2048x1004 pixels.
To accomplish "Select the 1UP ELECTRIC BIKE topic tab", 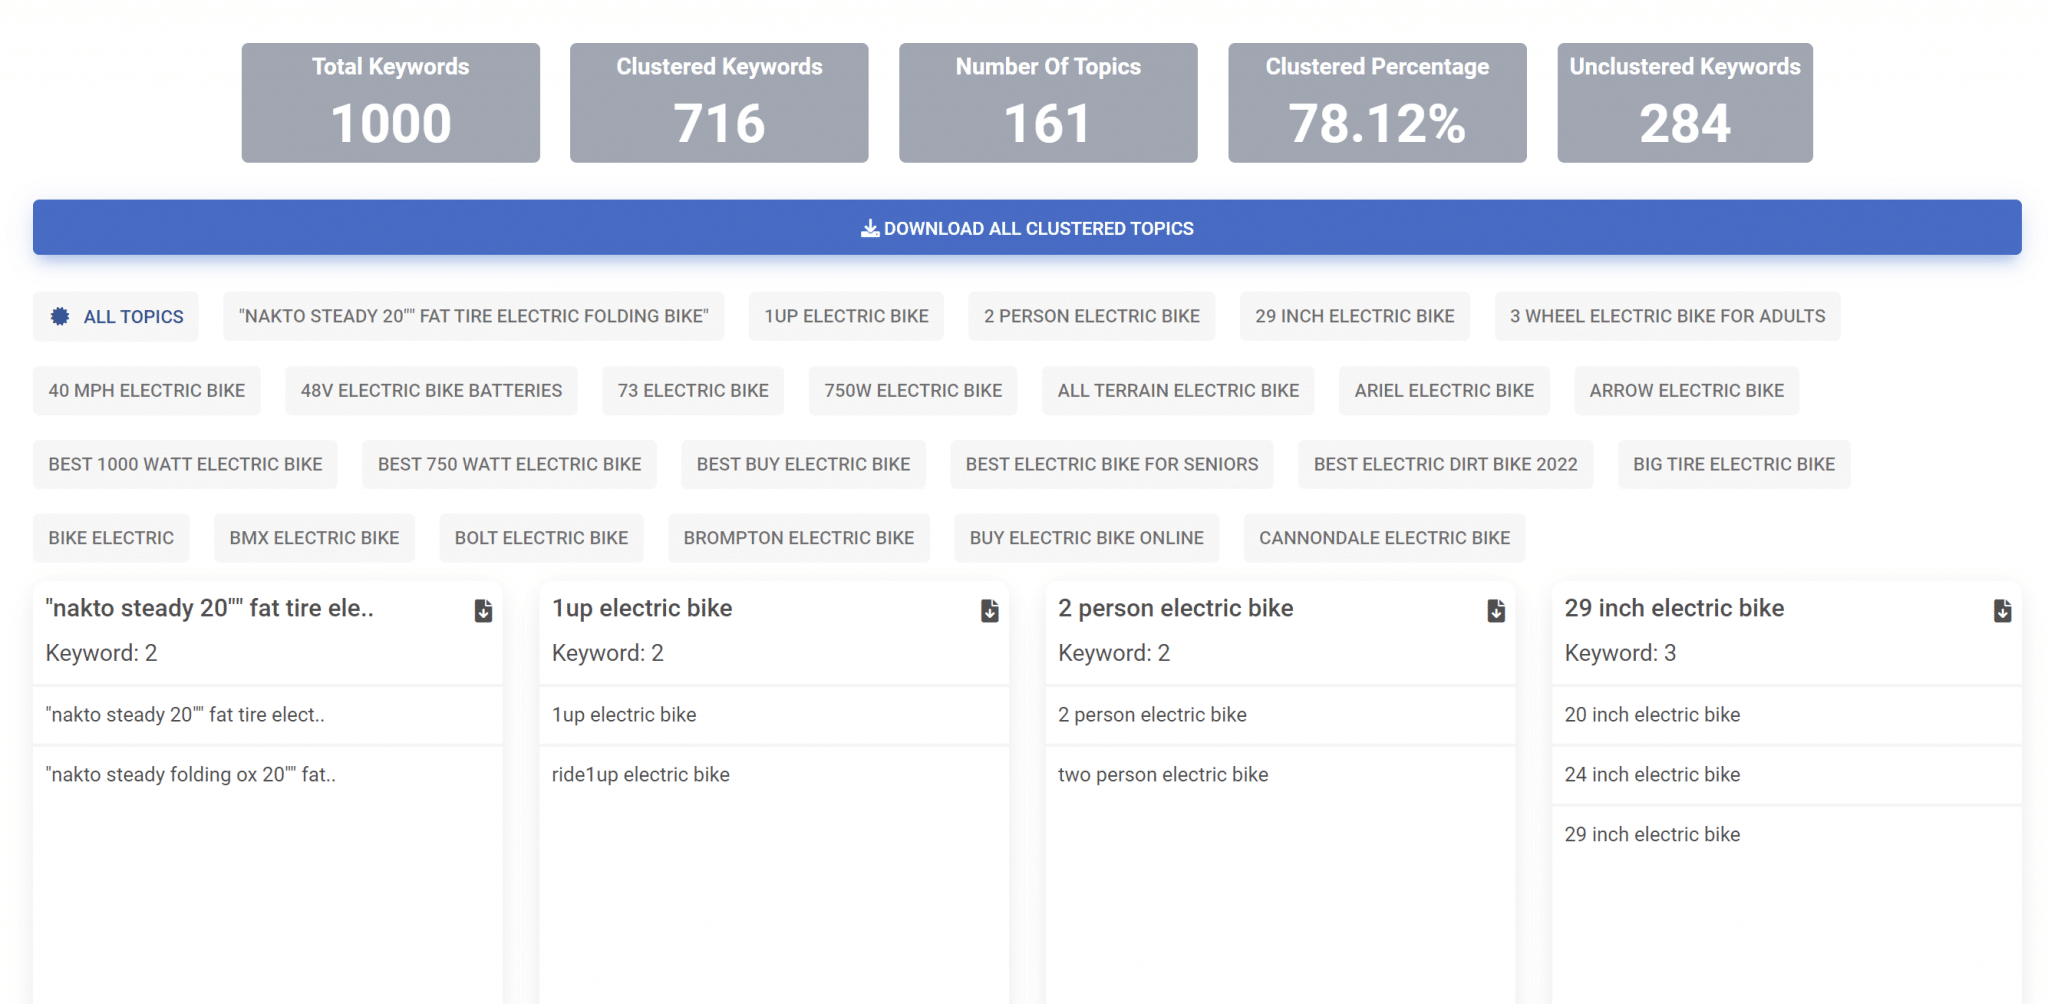I will tap(846, 317).
